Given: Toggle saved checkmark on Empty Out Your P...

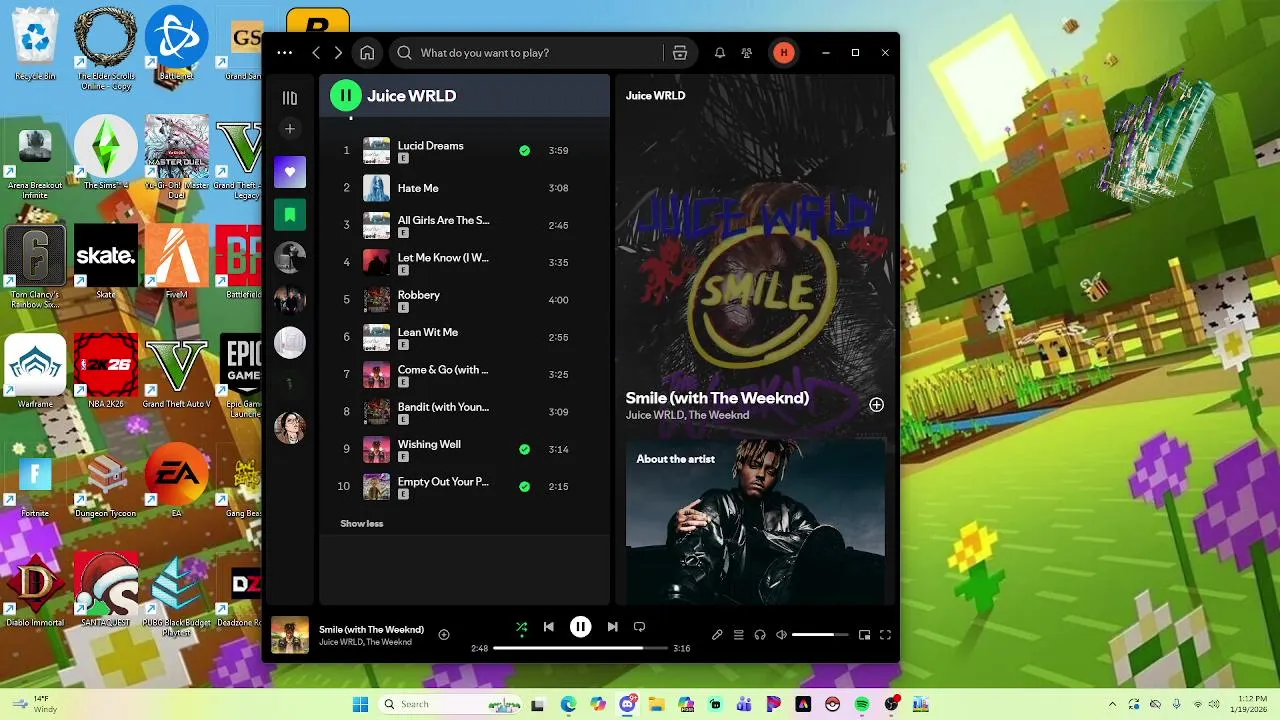Looking at the screenshot, I should [x=524, y=487].
